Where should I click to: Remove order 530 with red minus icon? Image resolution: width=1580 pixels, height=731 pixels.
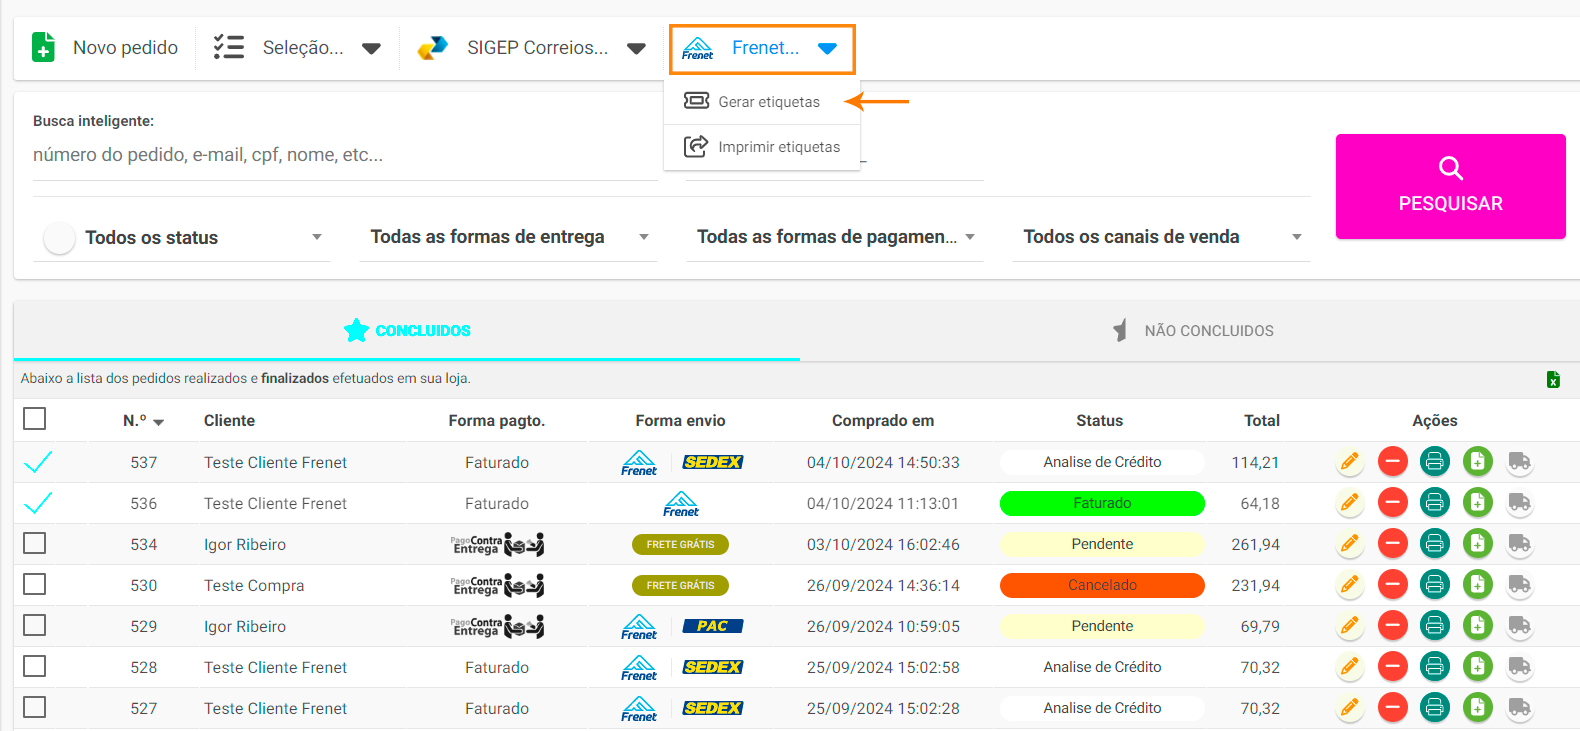1393,584
